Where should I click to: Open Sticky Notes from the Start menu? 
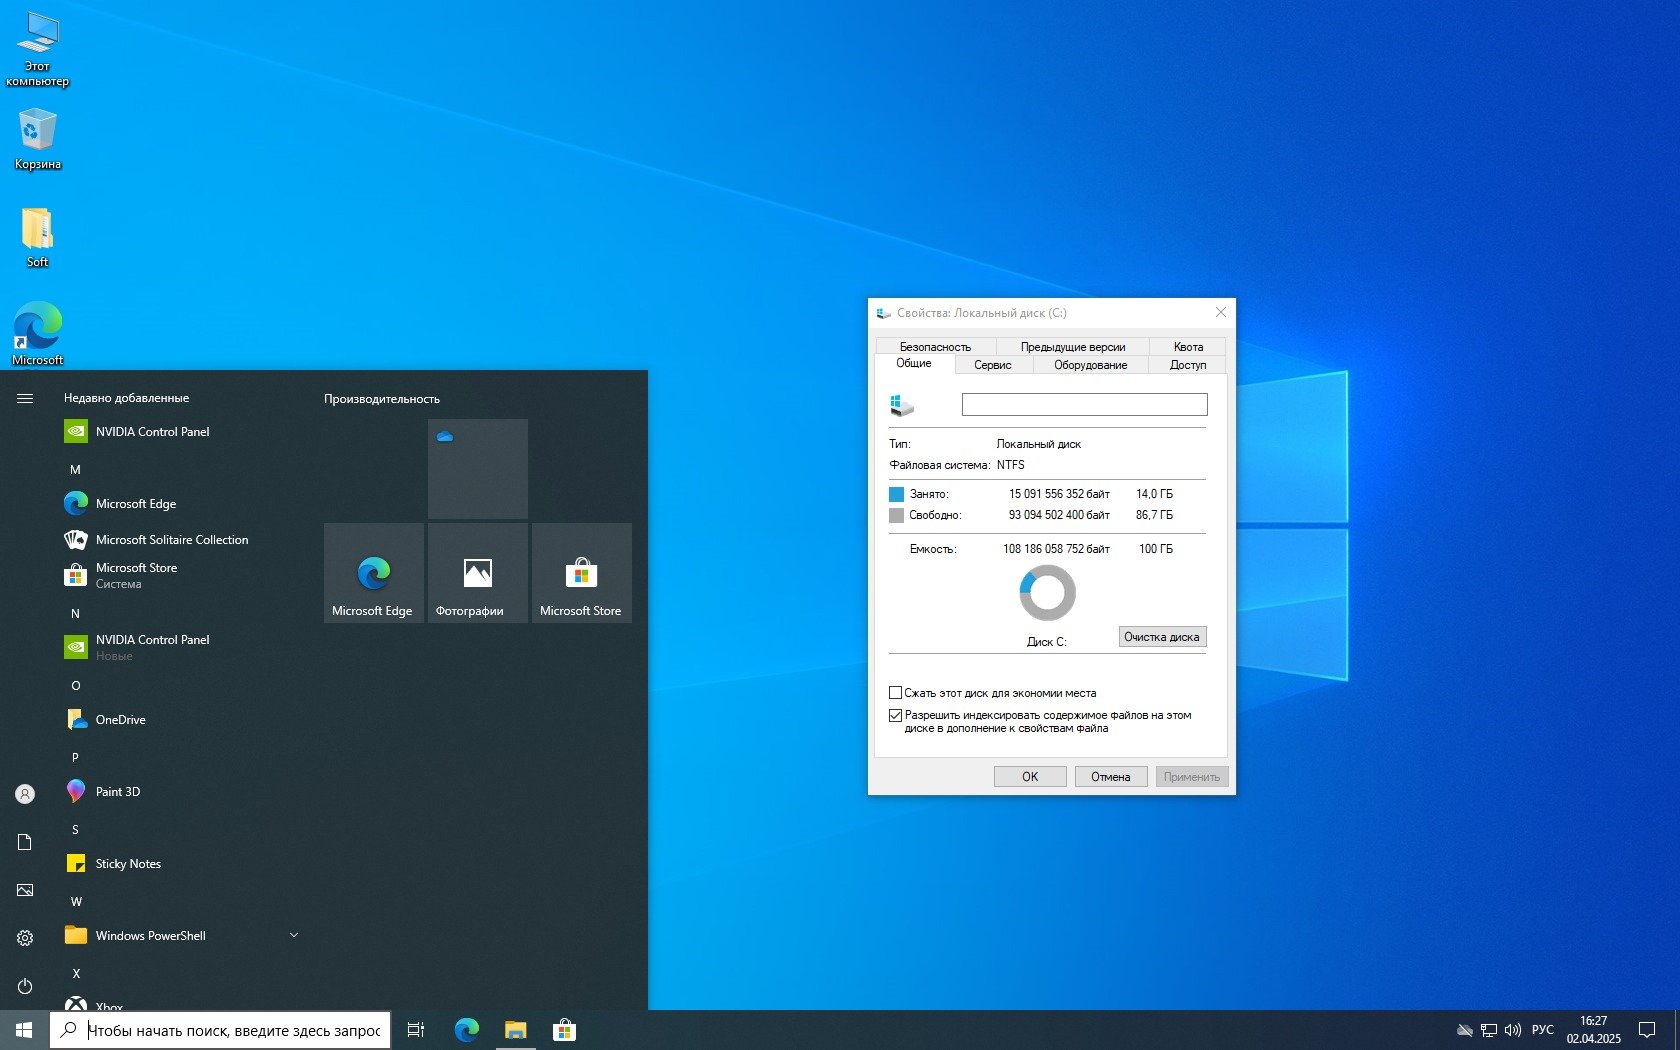(x=127, y=864)
